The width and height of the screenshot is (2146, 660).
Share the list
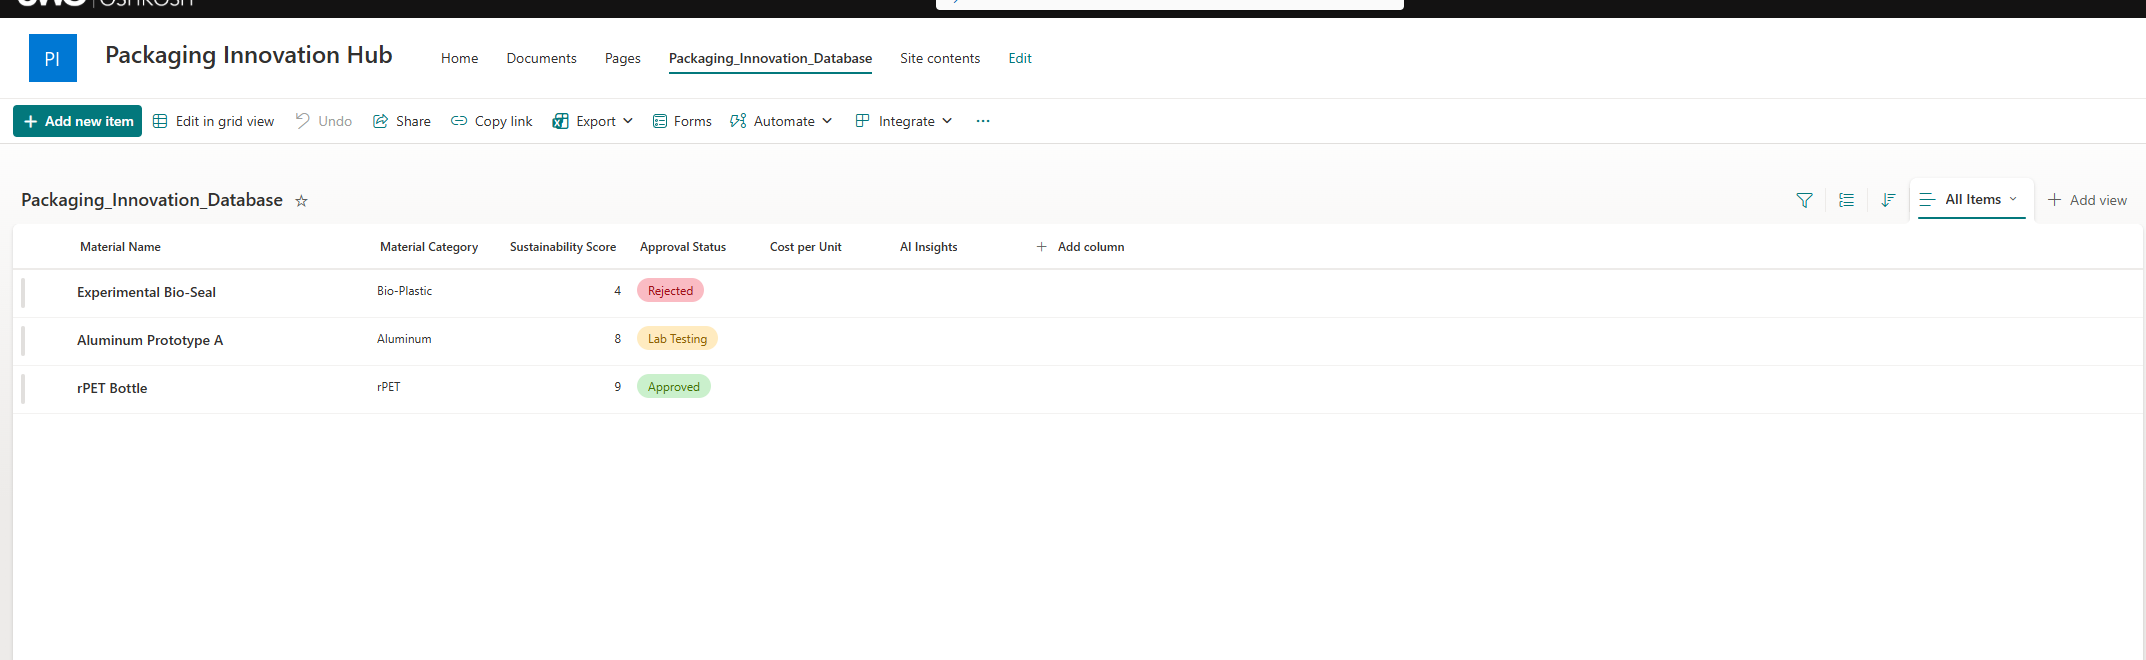coord(402,121)
